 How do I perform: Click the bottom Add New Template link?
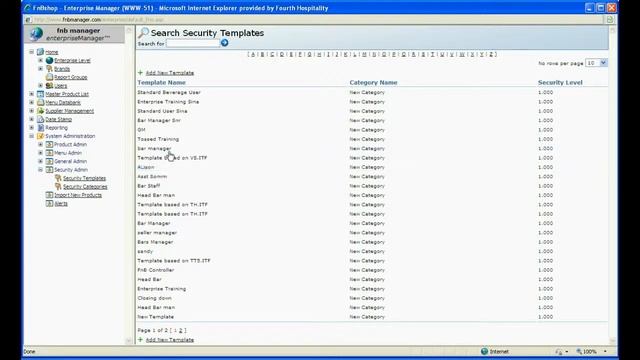click(170, 340)
